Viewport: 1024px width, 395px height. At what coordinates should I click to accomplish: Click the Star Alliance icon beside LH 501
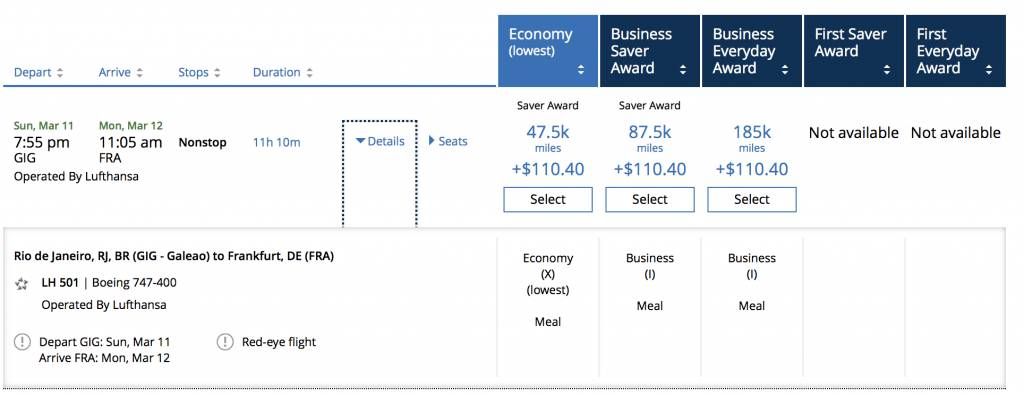coord(22,284)
